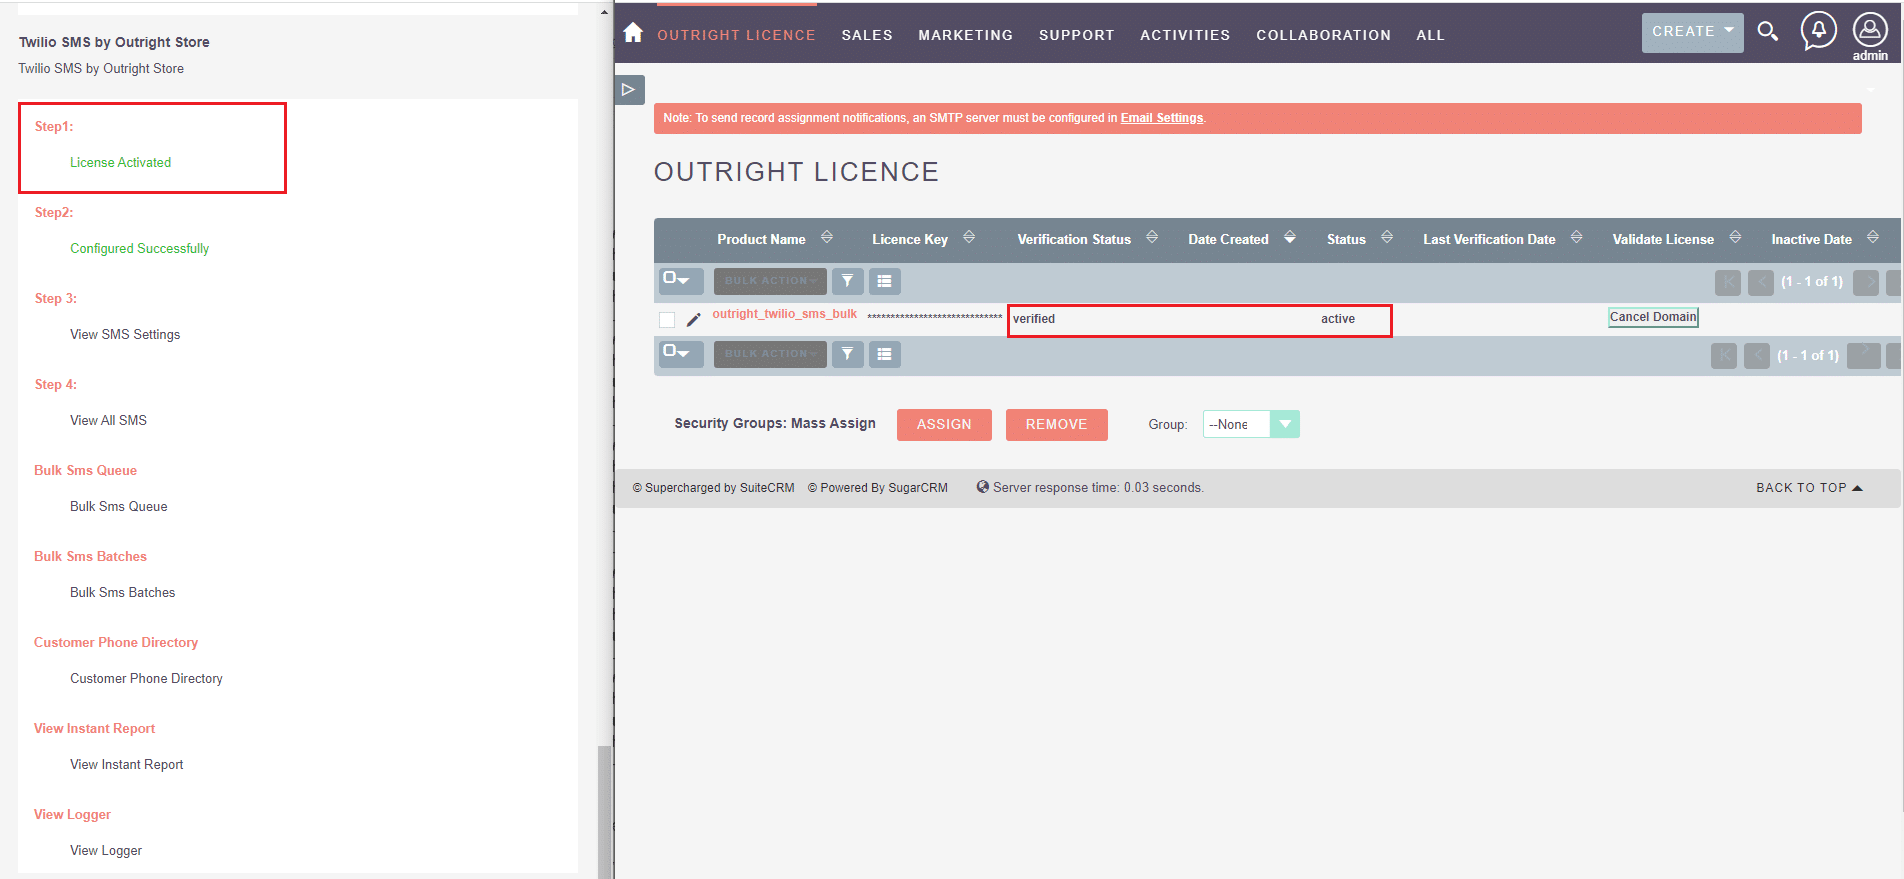Open the outright_twilio_sms_bulk record link

784,314
